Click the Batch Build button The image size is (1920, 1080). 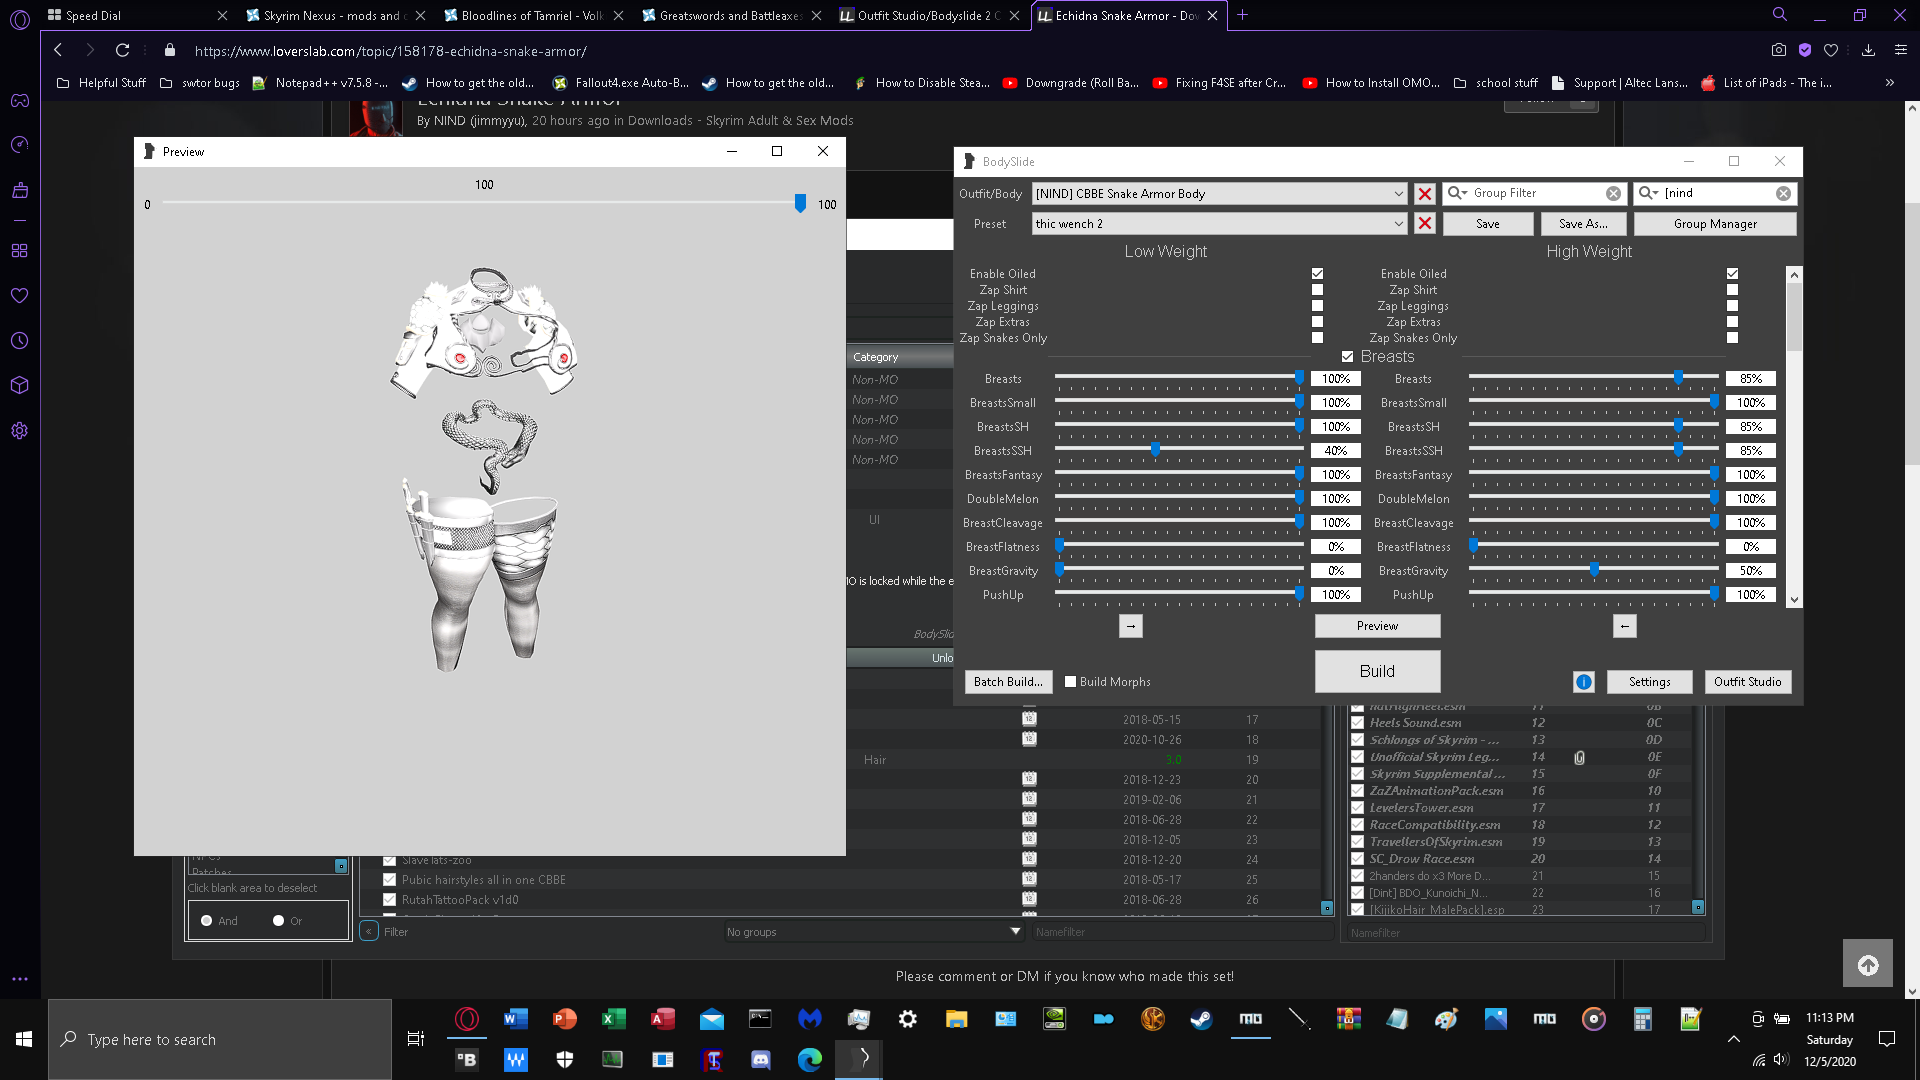coord(1008,682)
